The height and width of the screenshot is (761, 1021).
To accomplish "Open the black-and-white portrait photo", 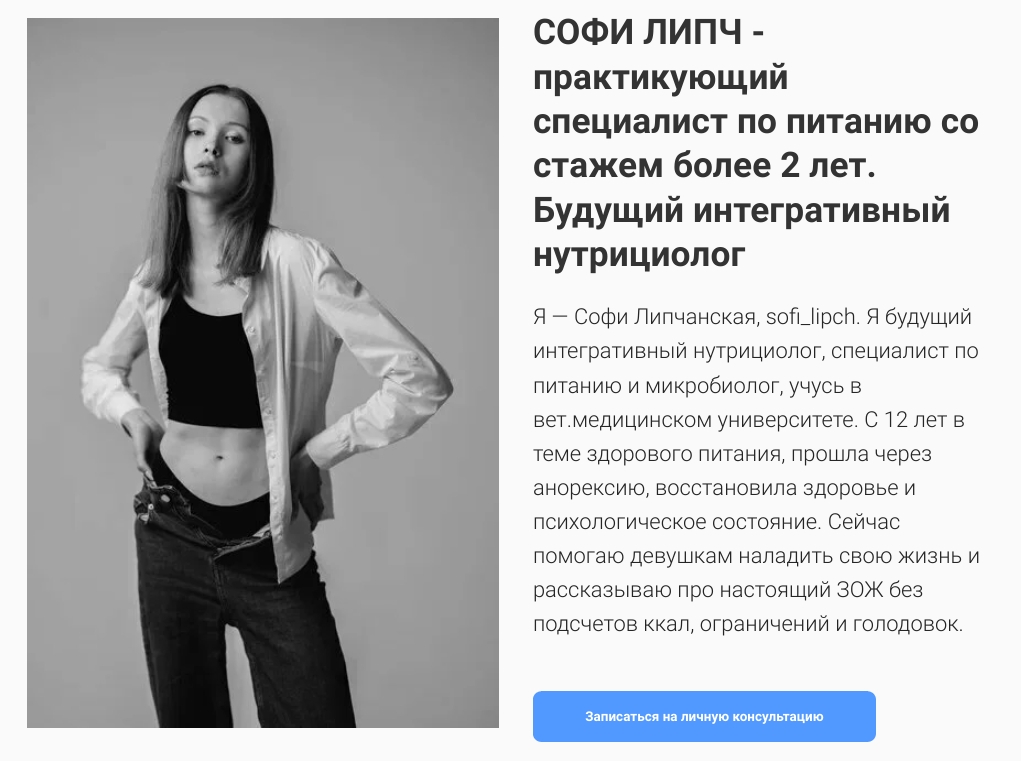I will [x=263, y=373].
